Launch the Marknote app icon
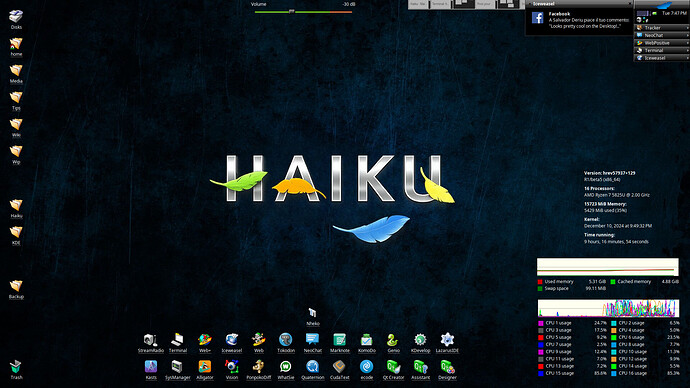 (x=339, y=340)
